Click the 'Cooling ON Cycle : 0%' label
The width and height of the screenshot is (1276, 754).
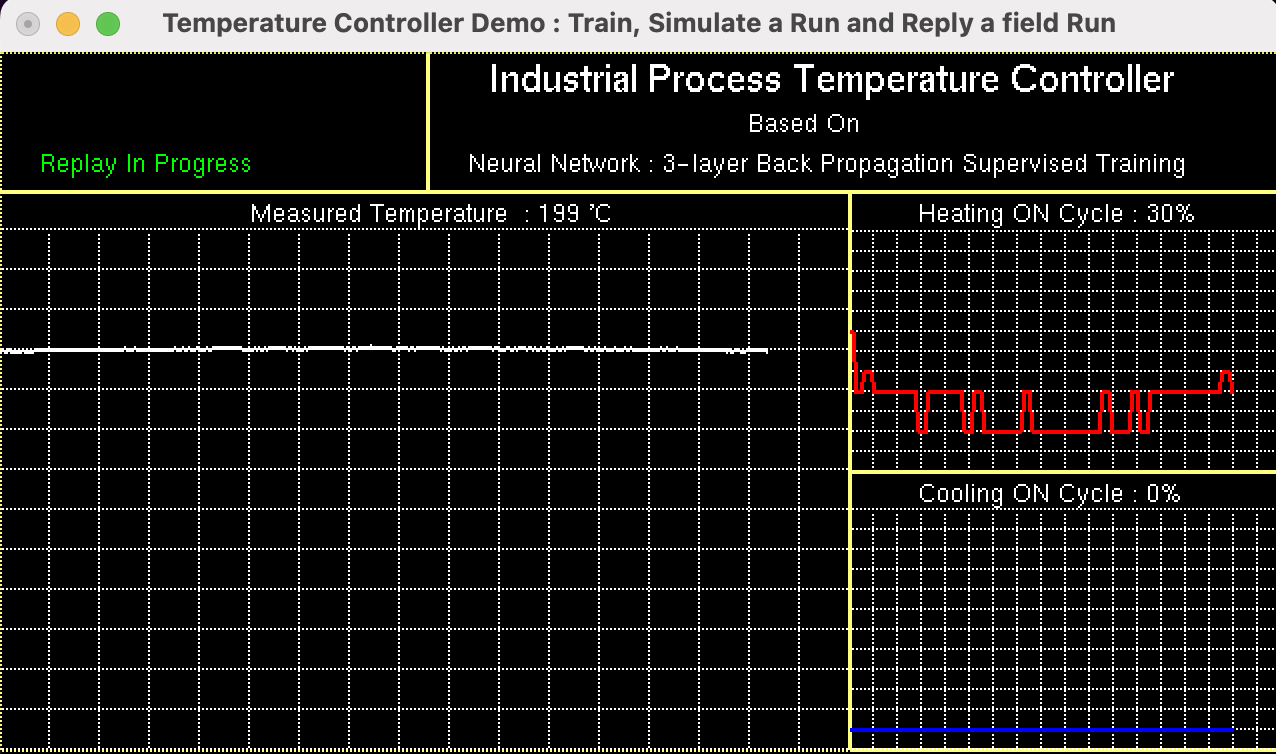[x=1050, y=493]
